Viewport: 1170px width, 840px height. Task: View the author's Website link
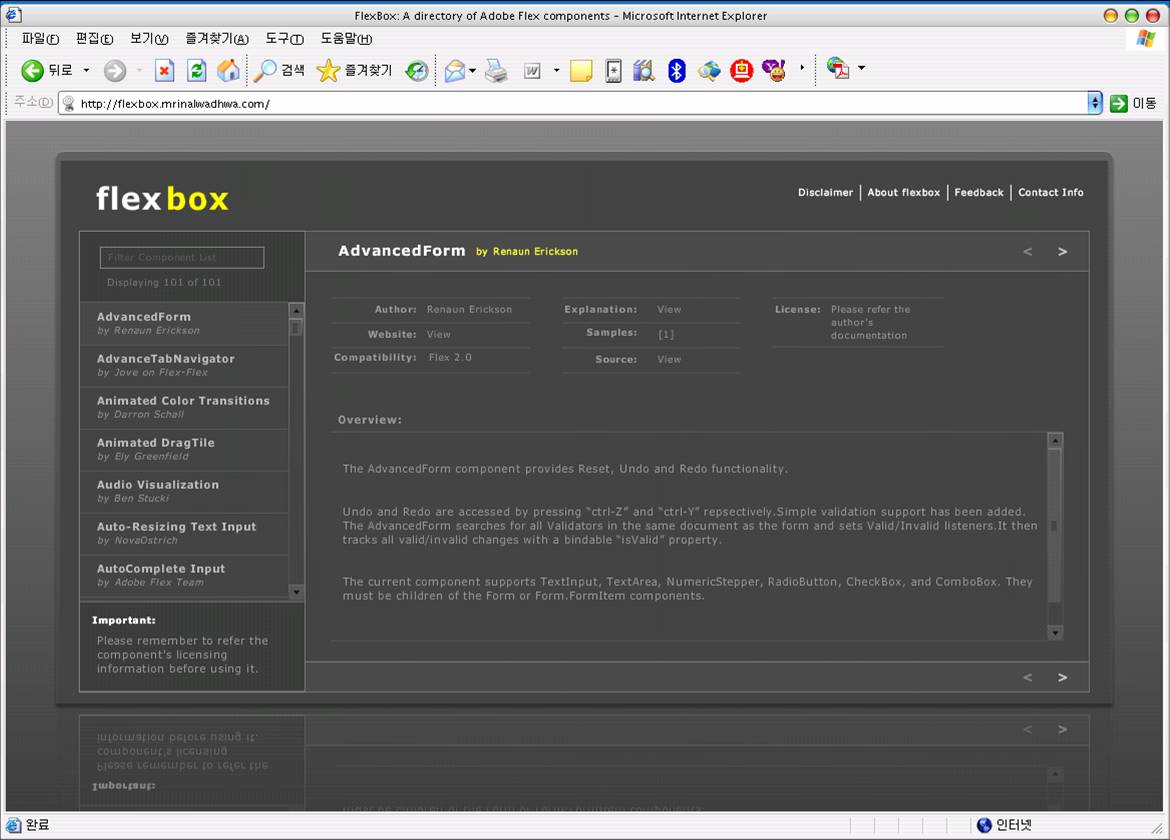click(439, 335)
